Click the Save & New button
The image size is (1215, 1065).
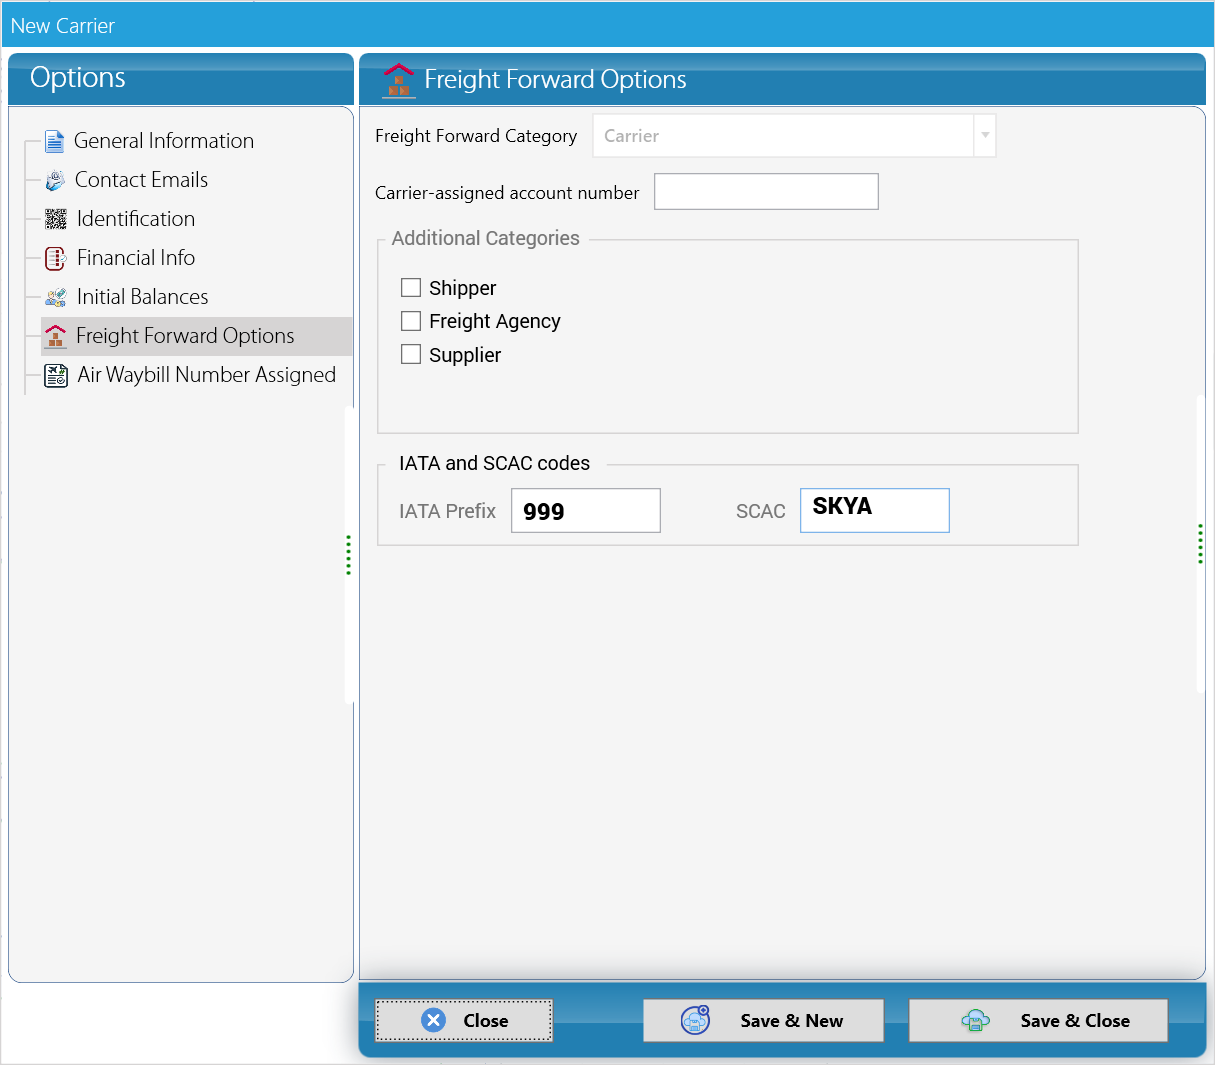coord(763,1020)
